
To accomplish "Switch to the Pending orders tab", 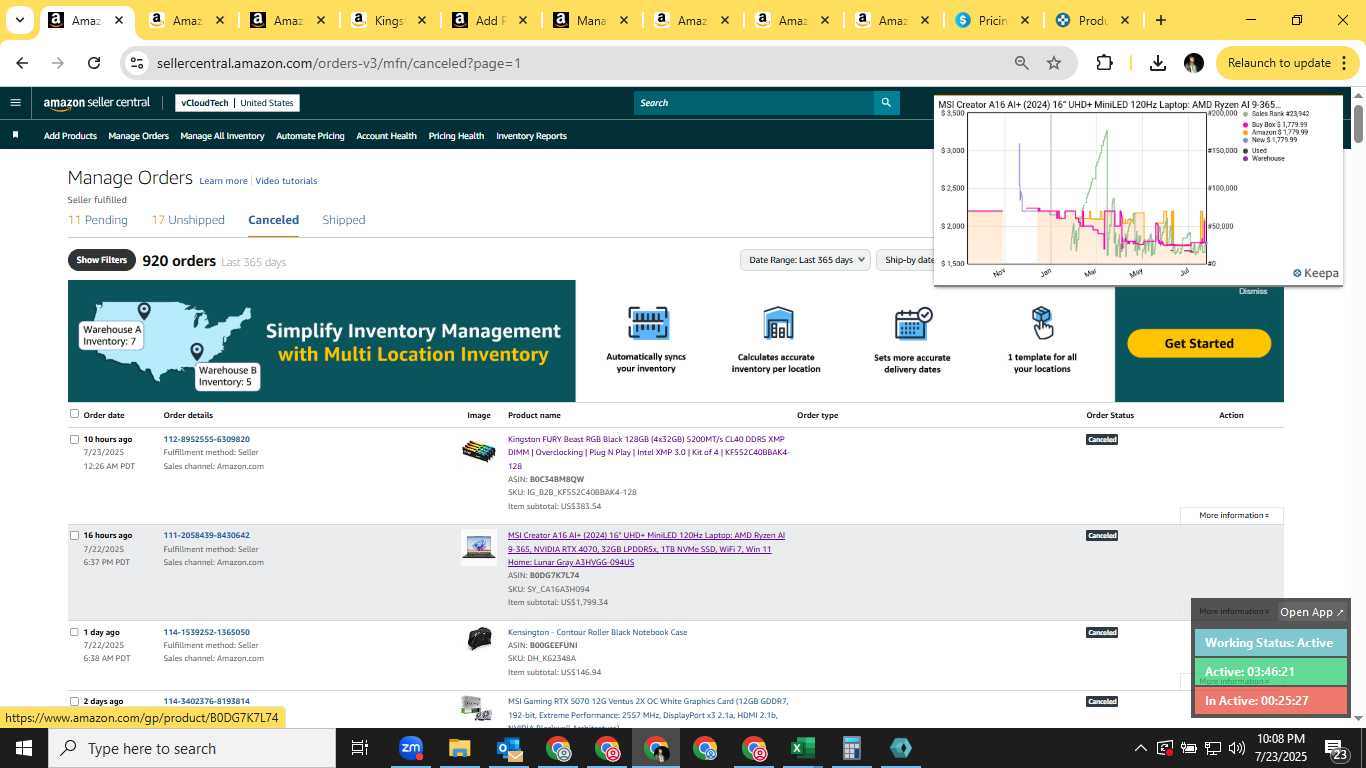I will point(98,220).
